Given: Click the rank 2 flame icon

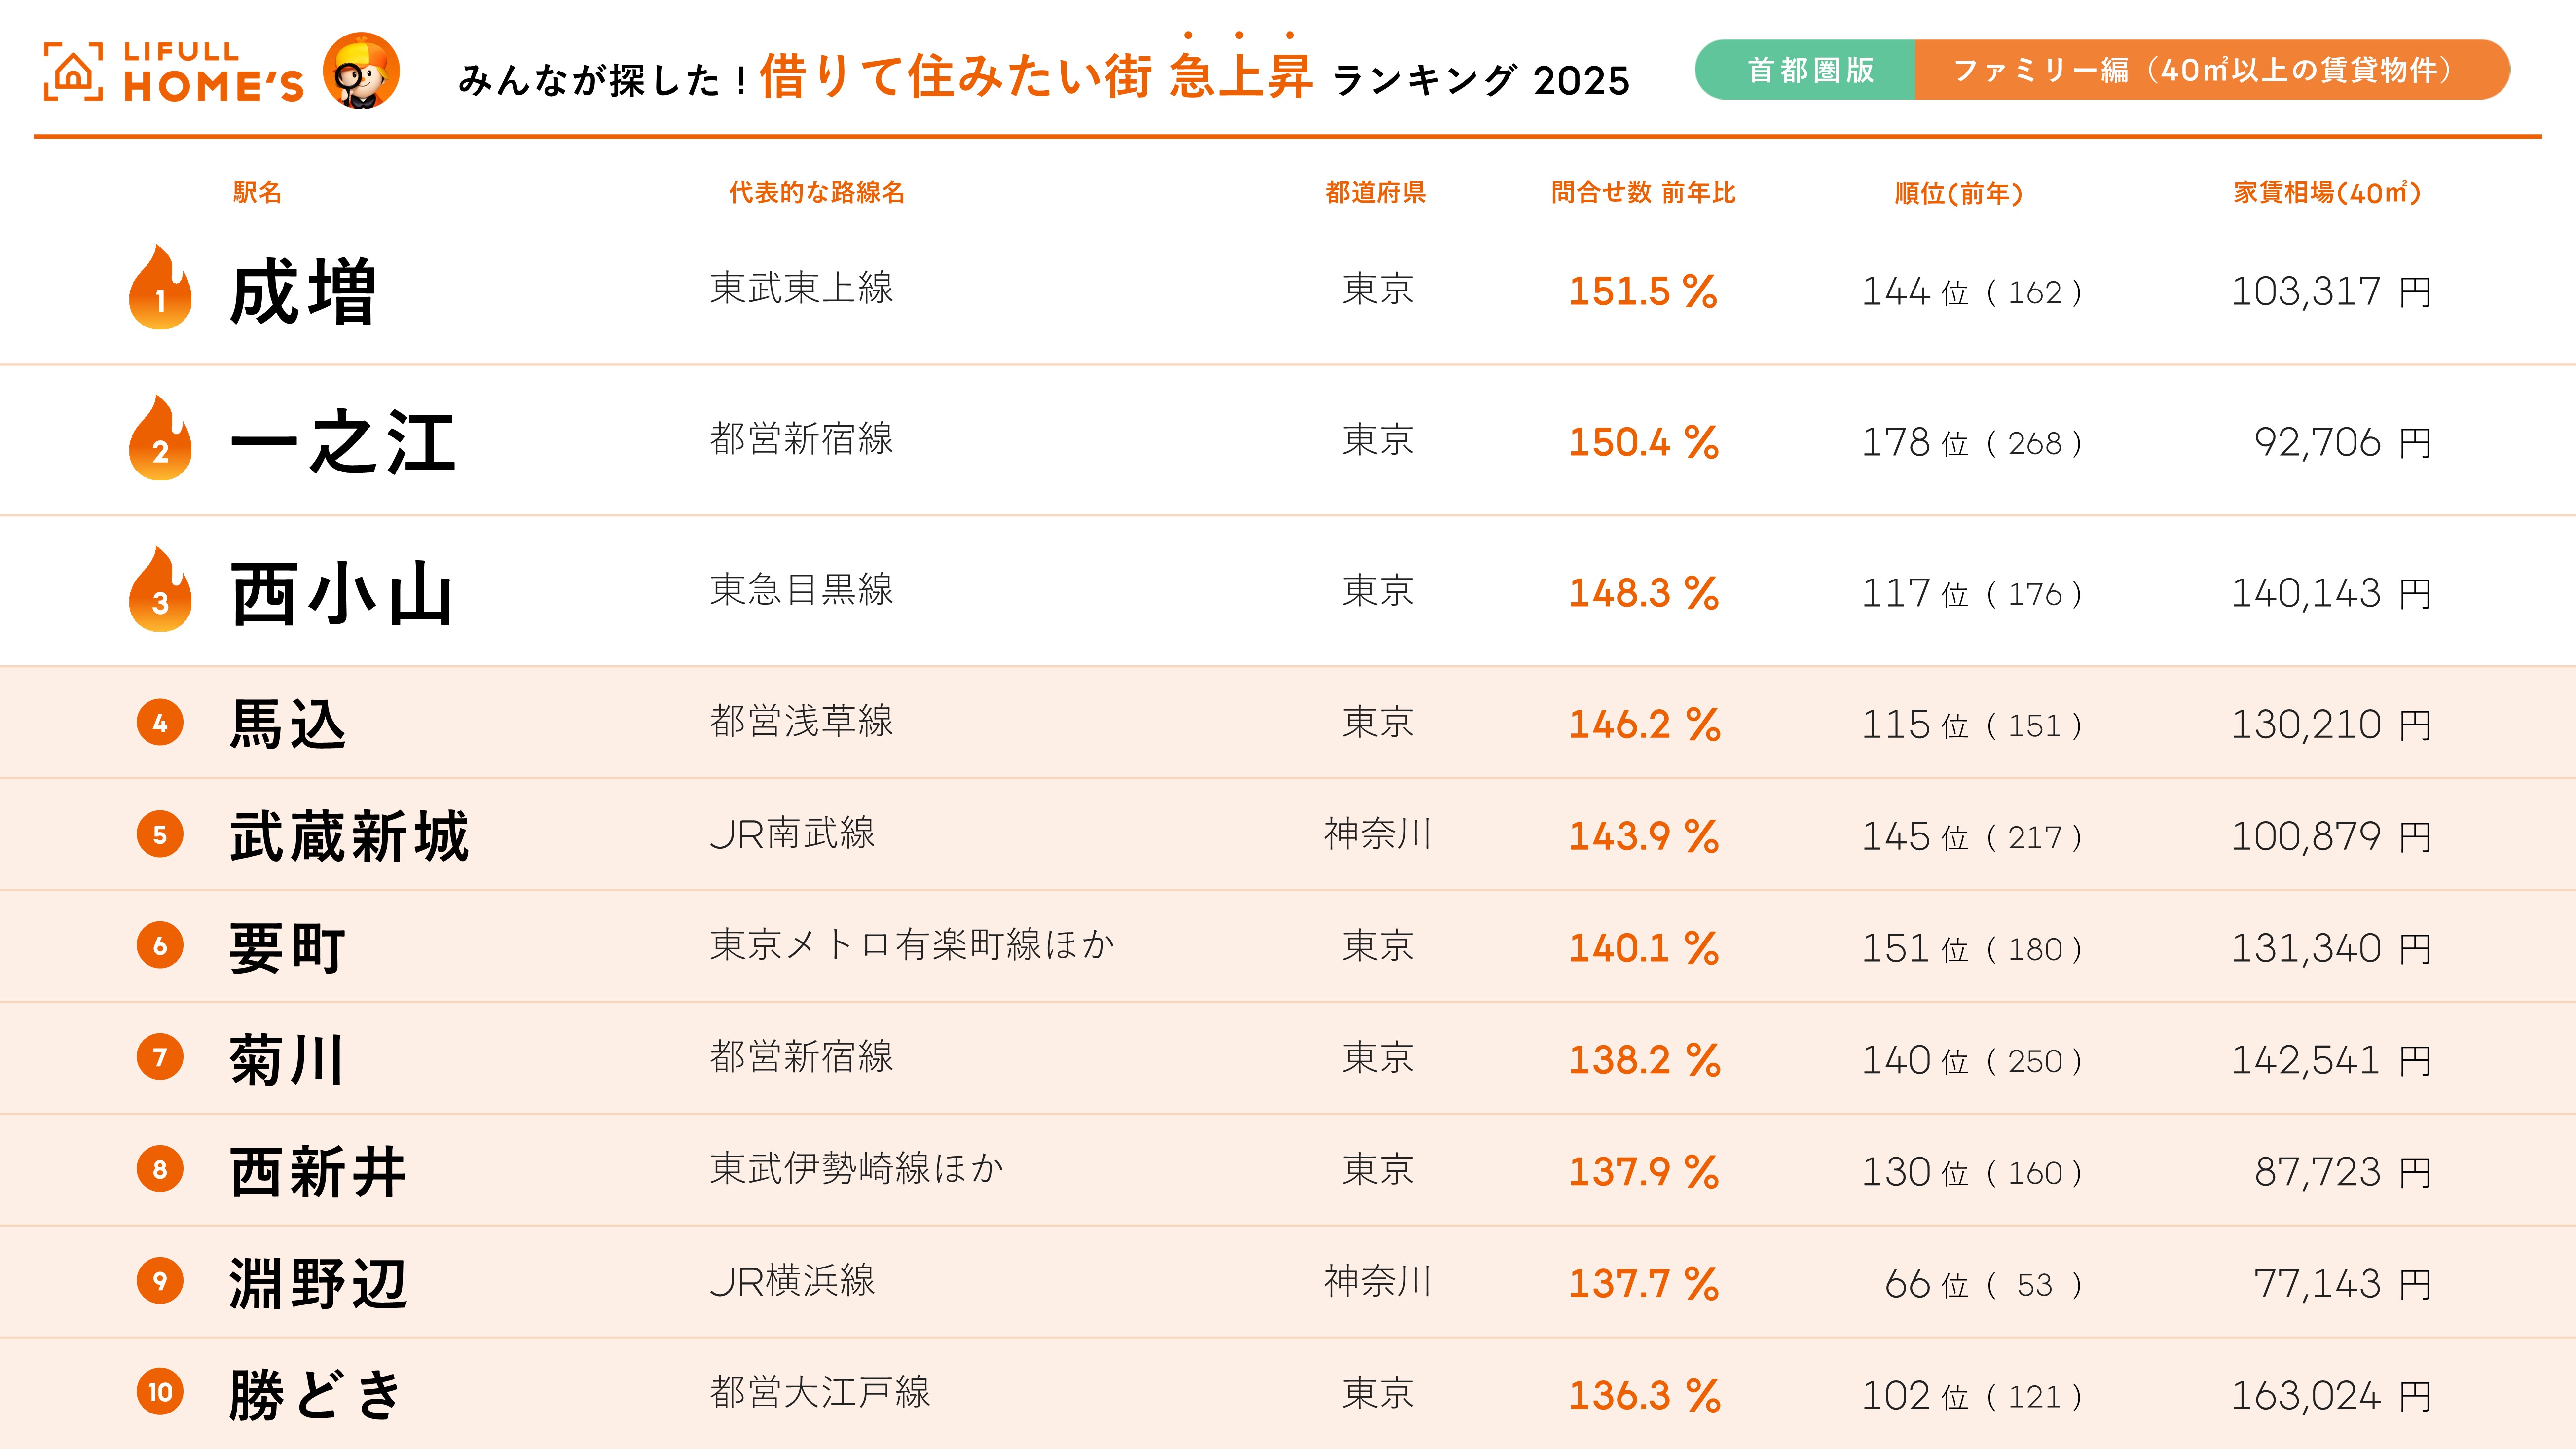Looking at the screenshot, I should pyautogui.click(x=160, y=439).
